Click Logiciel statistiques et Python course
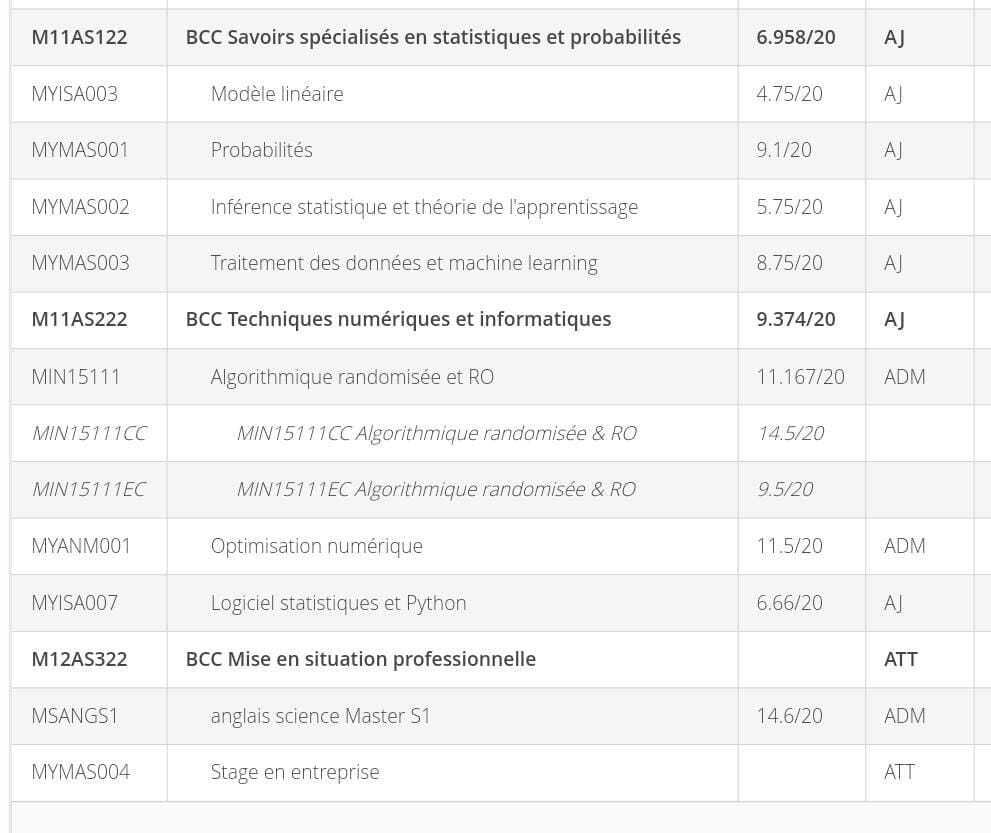Image resolution: width=991 pixels, height=833 pixels. (x=338, y=603)
